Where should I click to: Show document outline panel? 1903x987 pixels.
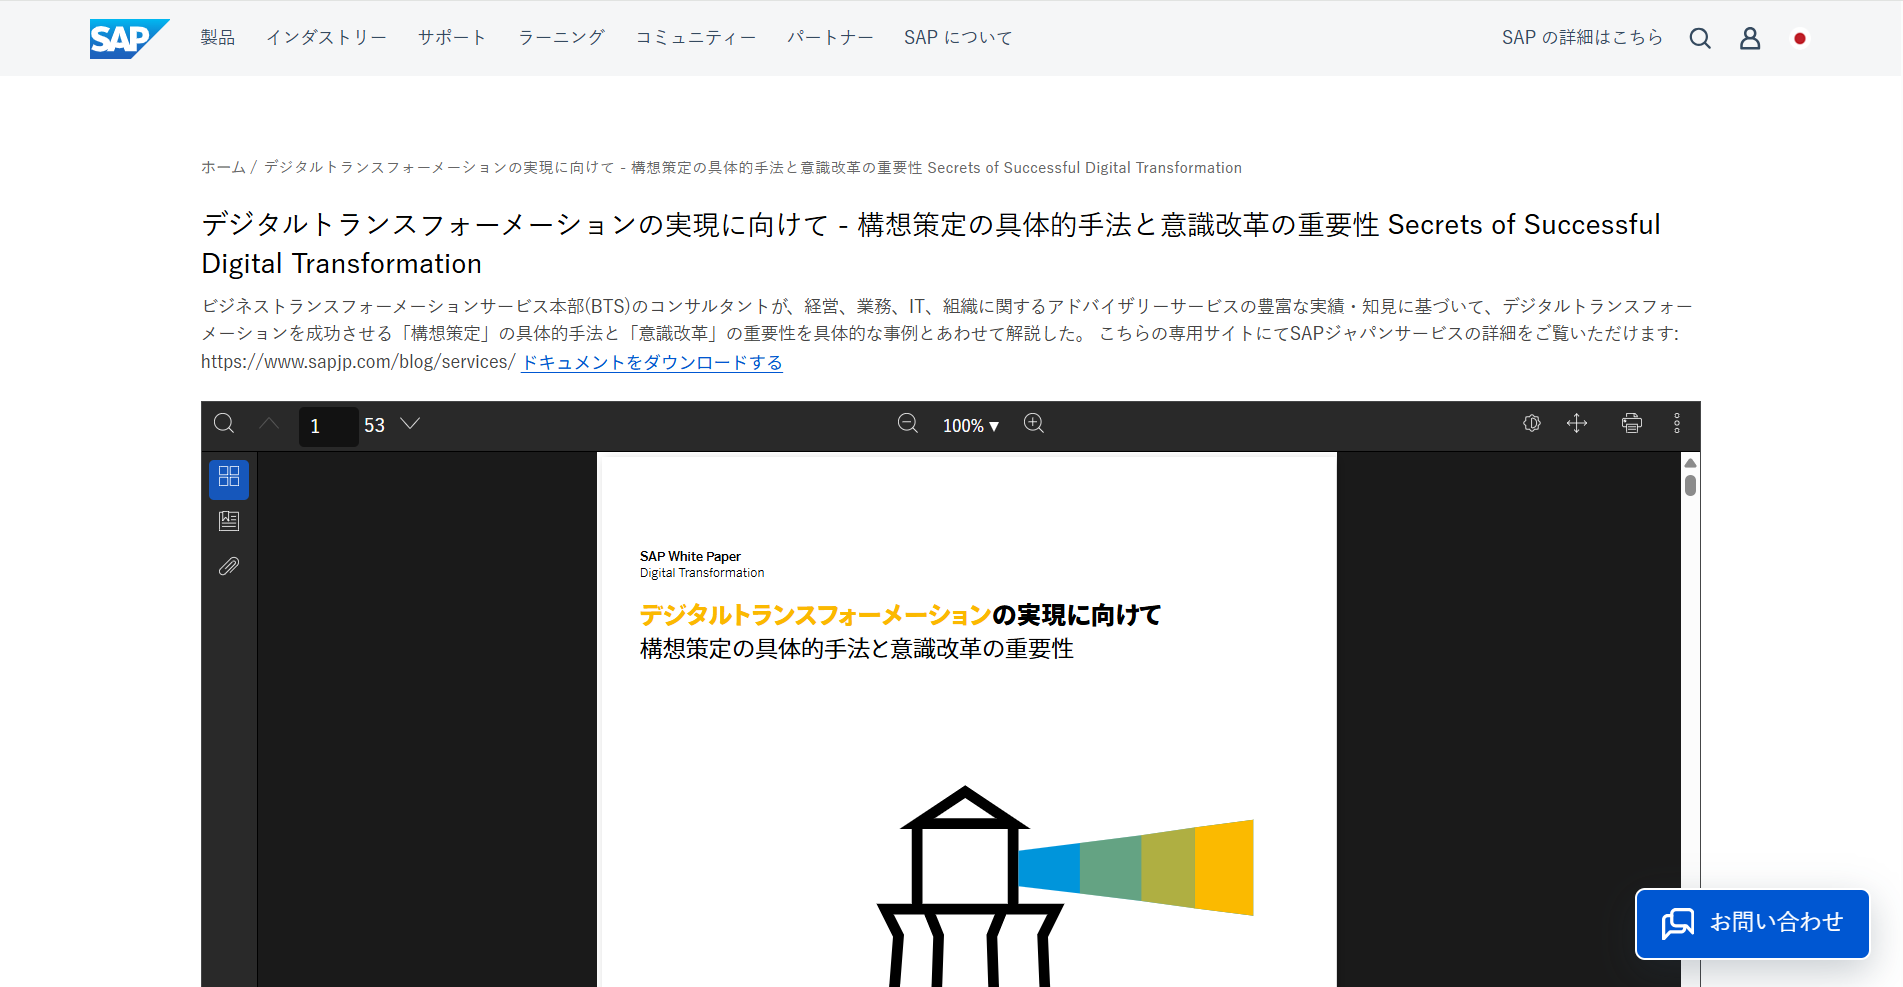pyautogui.click(x=229, y=521)
